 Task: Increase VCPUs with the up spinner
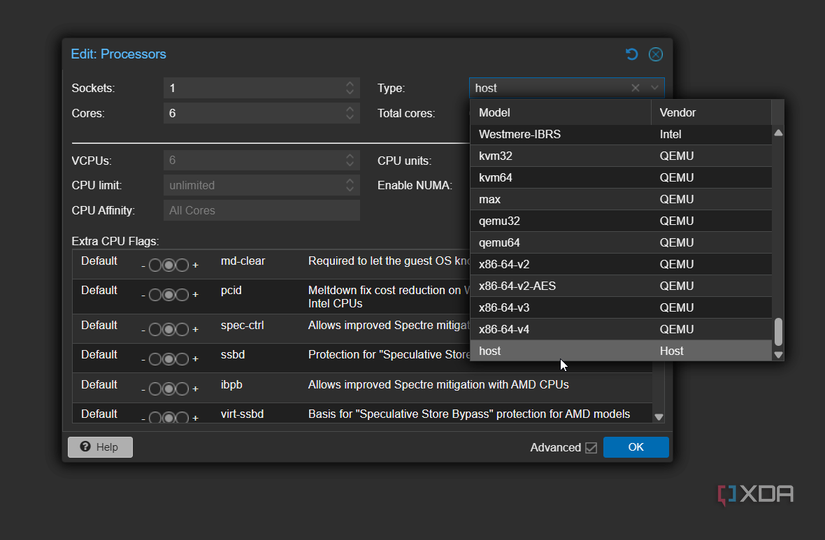(350, 155)
